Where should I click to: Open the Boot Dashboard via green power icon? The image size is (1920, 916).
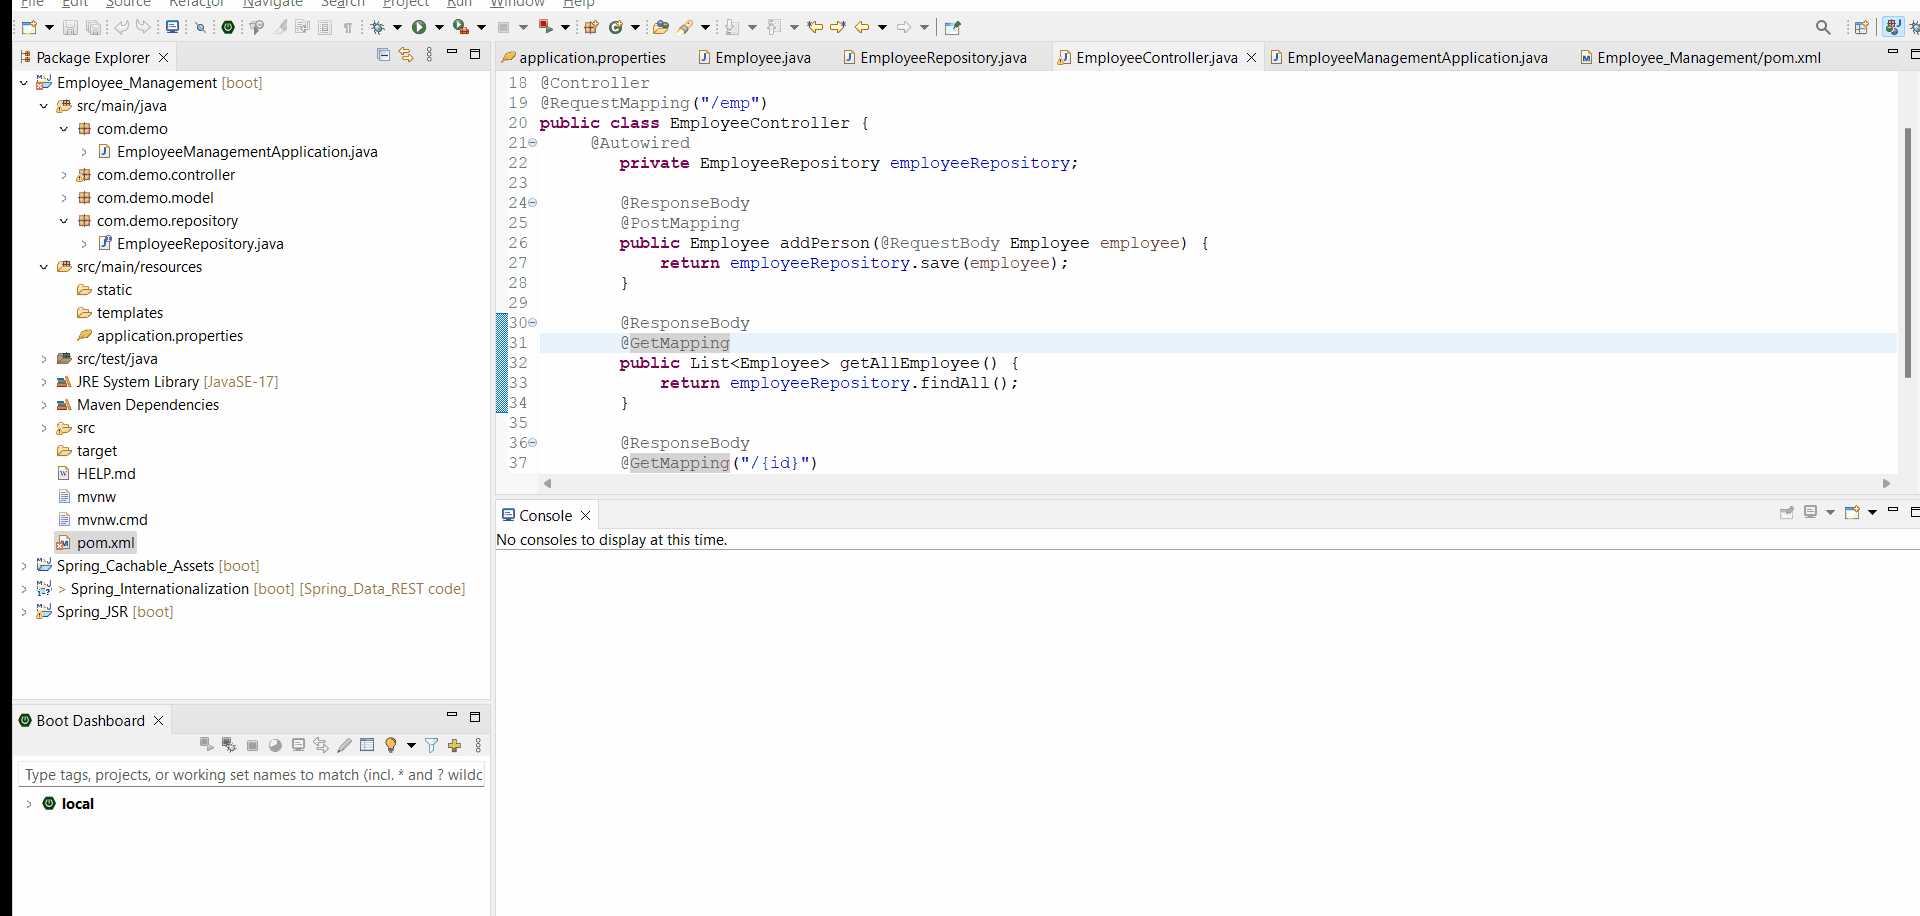coord(228,27)
